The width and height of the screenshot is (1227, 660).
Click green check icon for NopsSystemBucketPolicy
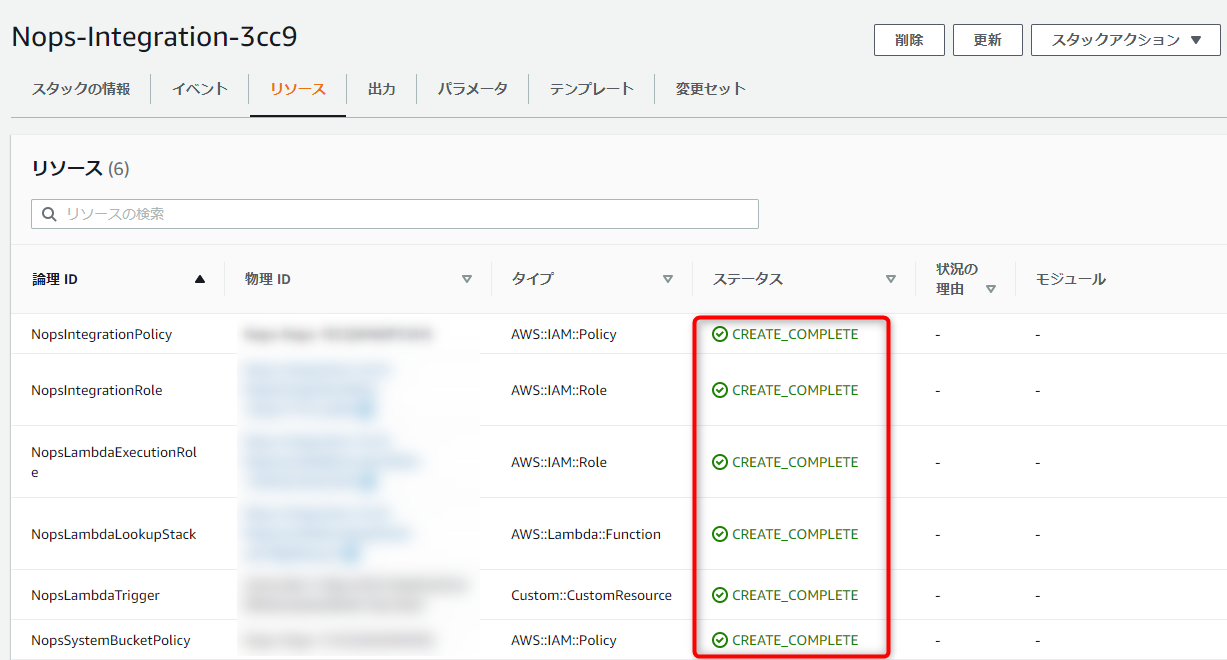720,640
